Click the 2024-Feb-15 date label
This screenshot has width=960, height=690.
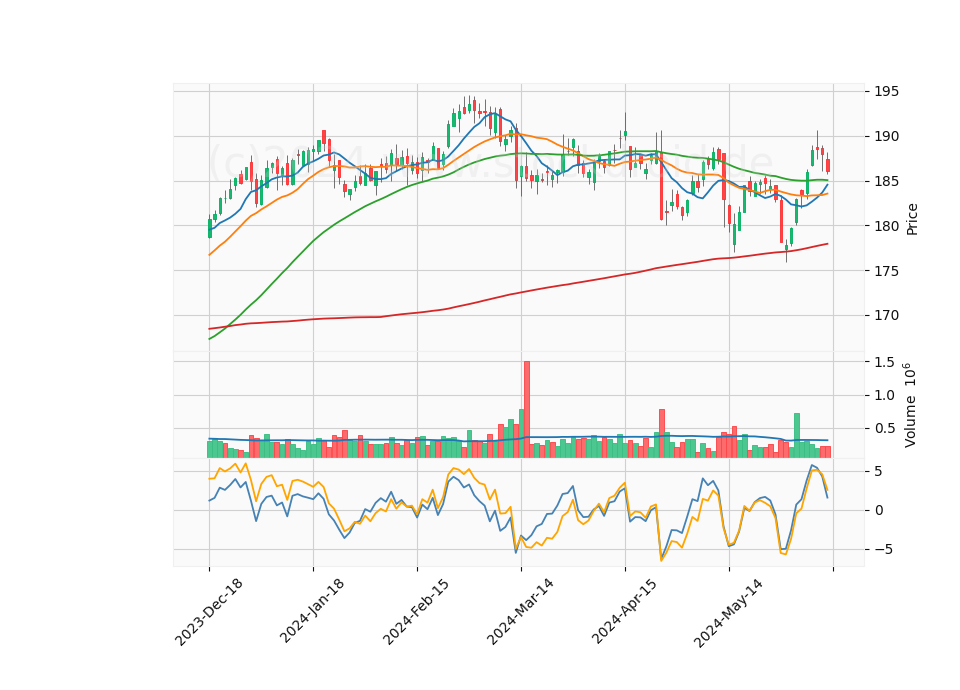click(416, 612)
